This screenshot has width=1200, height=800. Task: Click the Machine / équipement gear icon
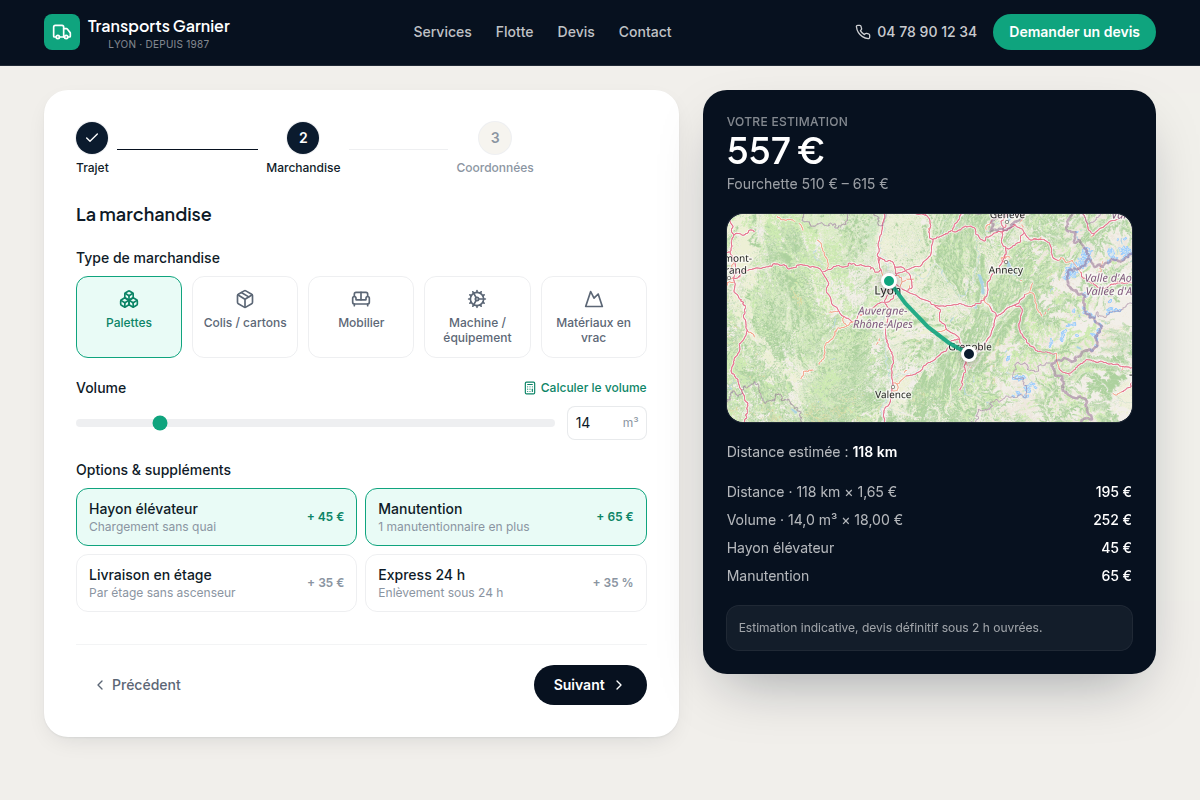pos(477,299)
